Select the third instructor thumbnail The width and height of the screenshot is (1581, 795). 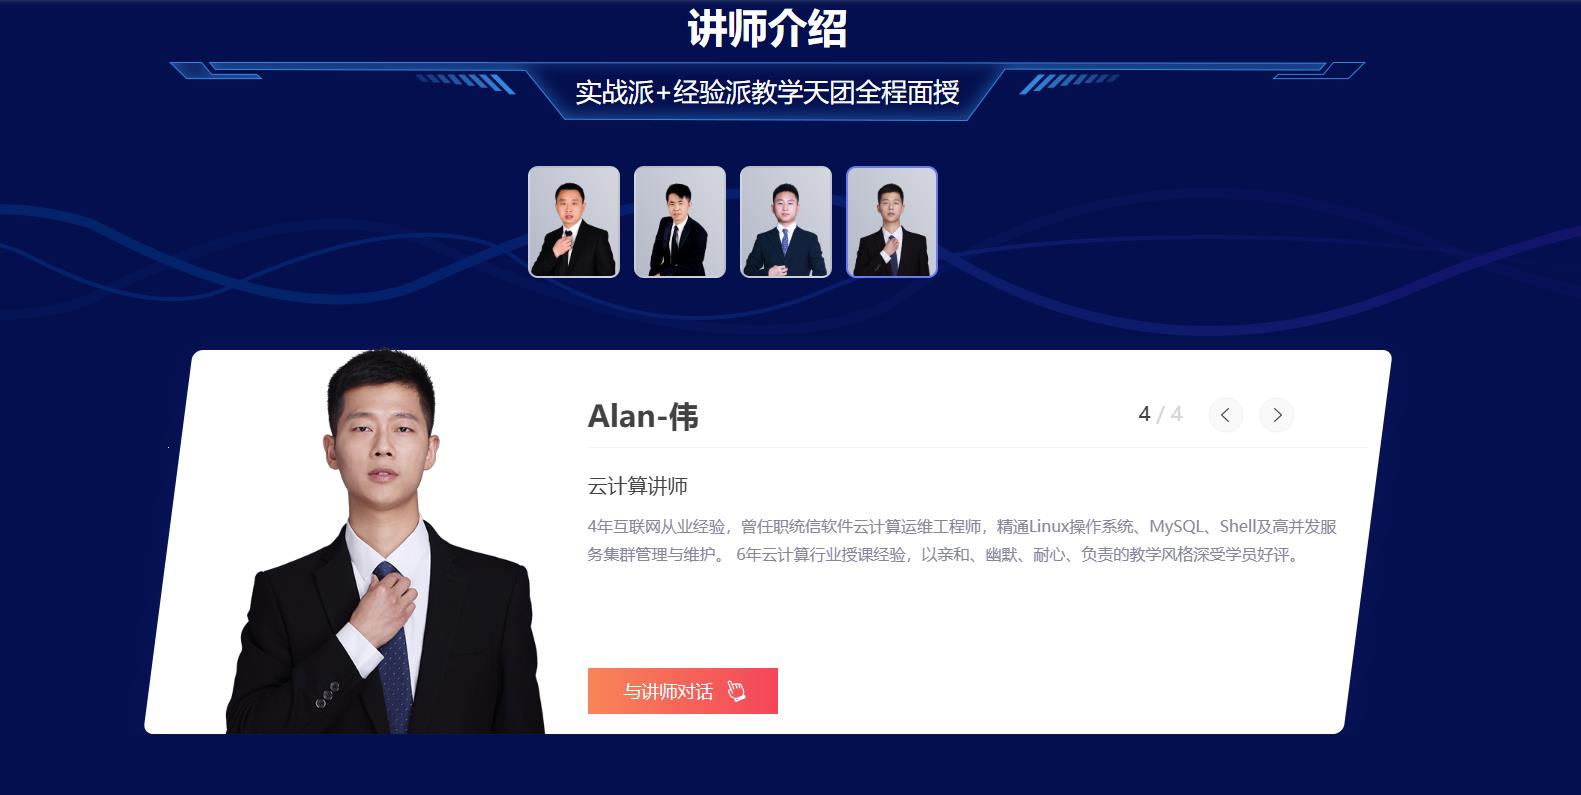coord(786,222)
